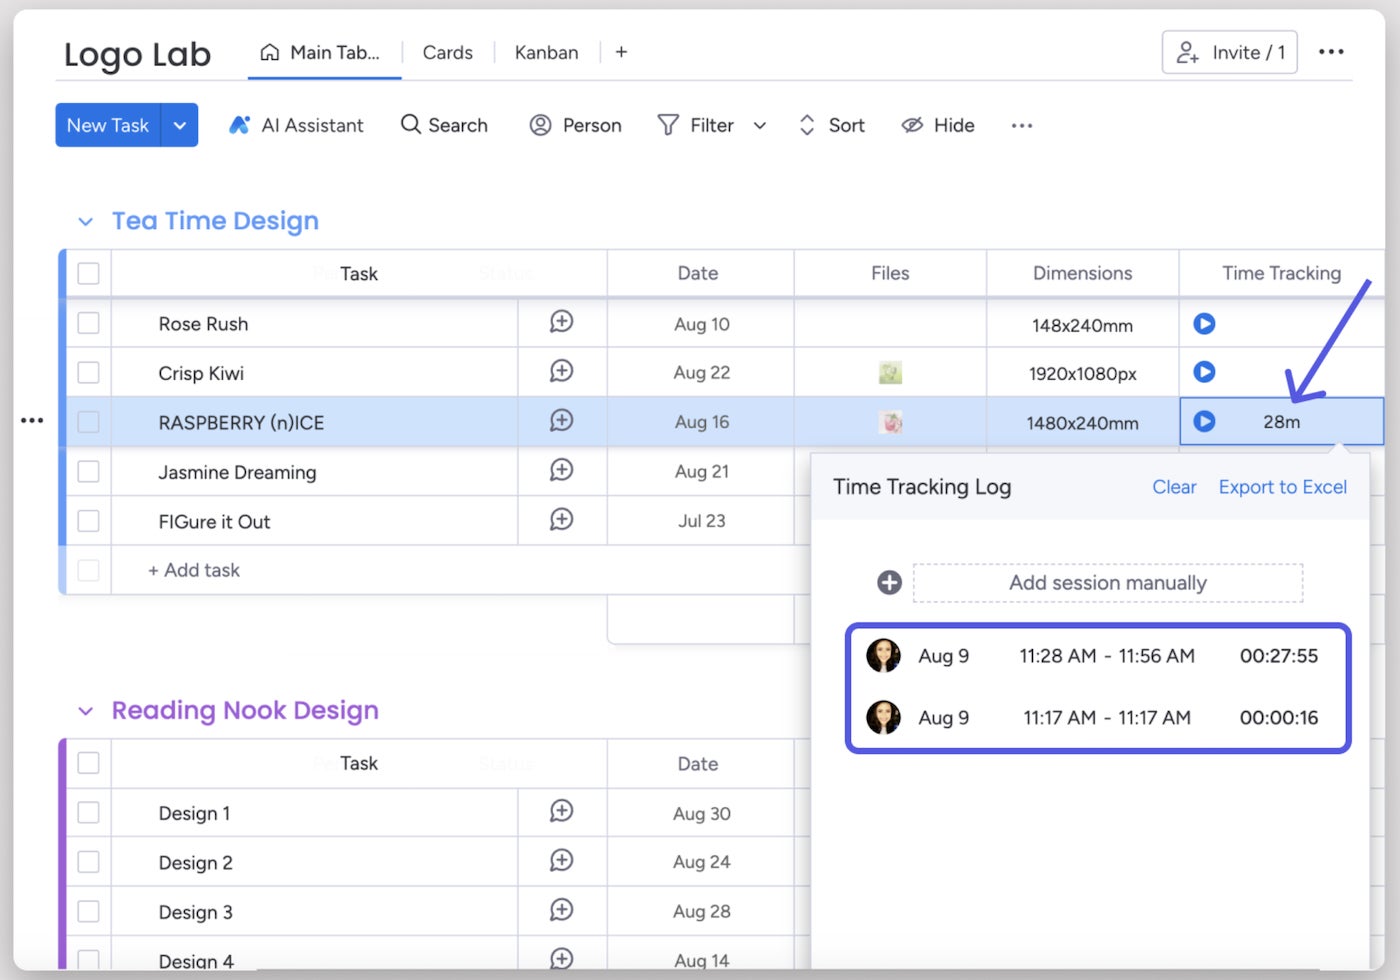Open conversation icon for Jasmine Dreaming
Screen dimensions: 1400x980
coord(562,470)
